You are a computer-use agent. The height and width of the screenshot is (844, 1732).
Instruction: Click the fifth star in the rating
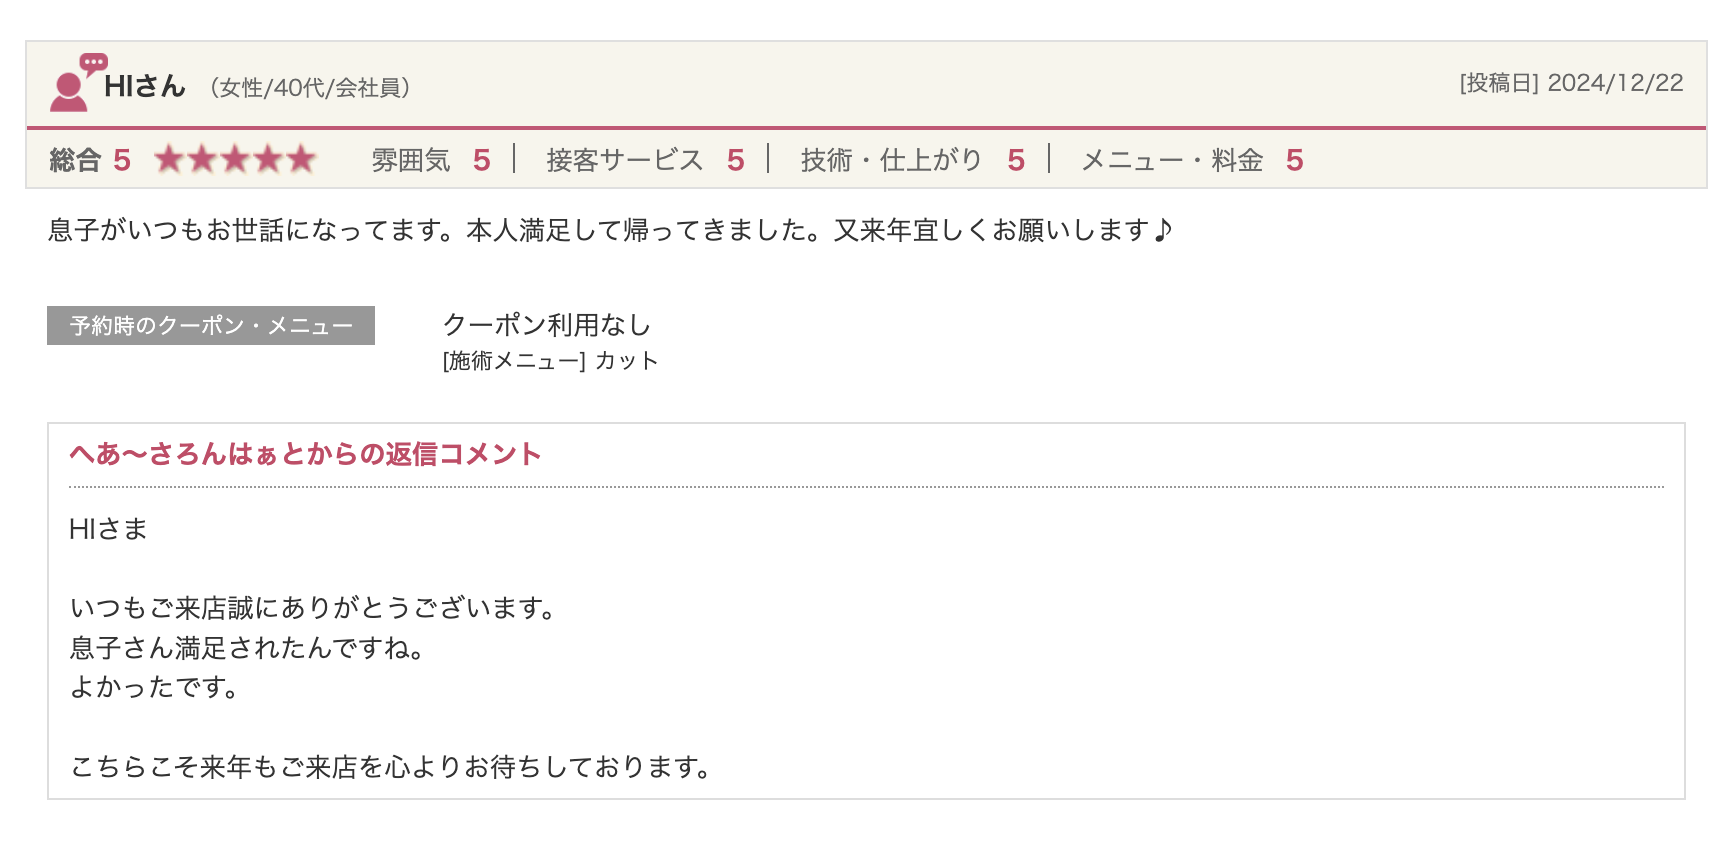coord(301,159)
